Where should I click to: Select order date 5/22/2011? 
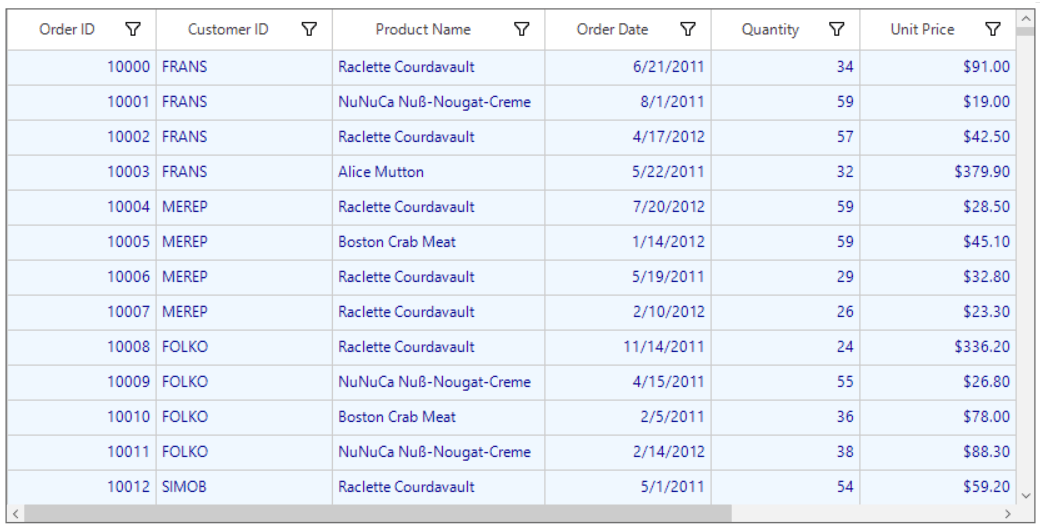point(628,172)
